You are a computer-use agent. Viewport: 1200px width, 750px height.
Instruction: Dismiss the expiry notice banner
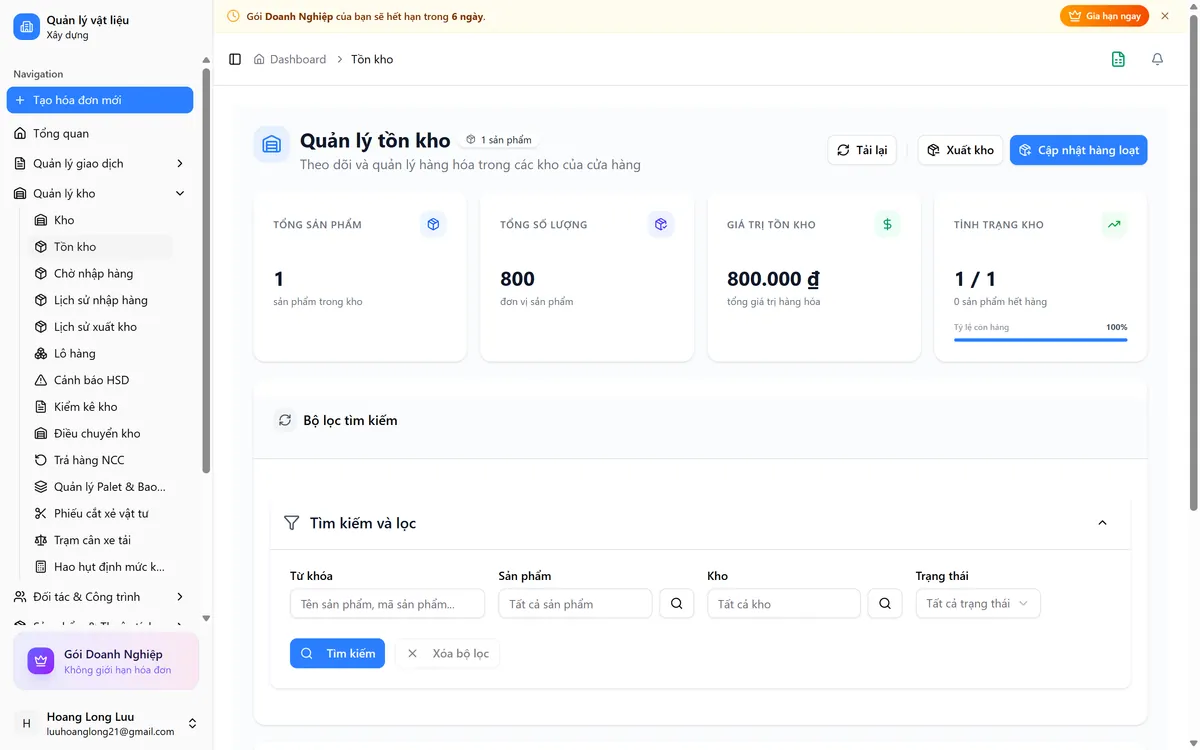pyautogui.click(x=1165, y=16)
